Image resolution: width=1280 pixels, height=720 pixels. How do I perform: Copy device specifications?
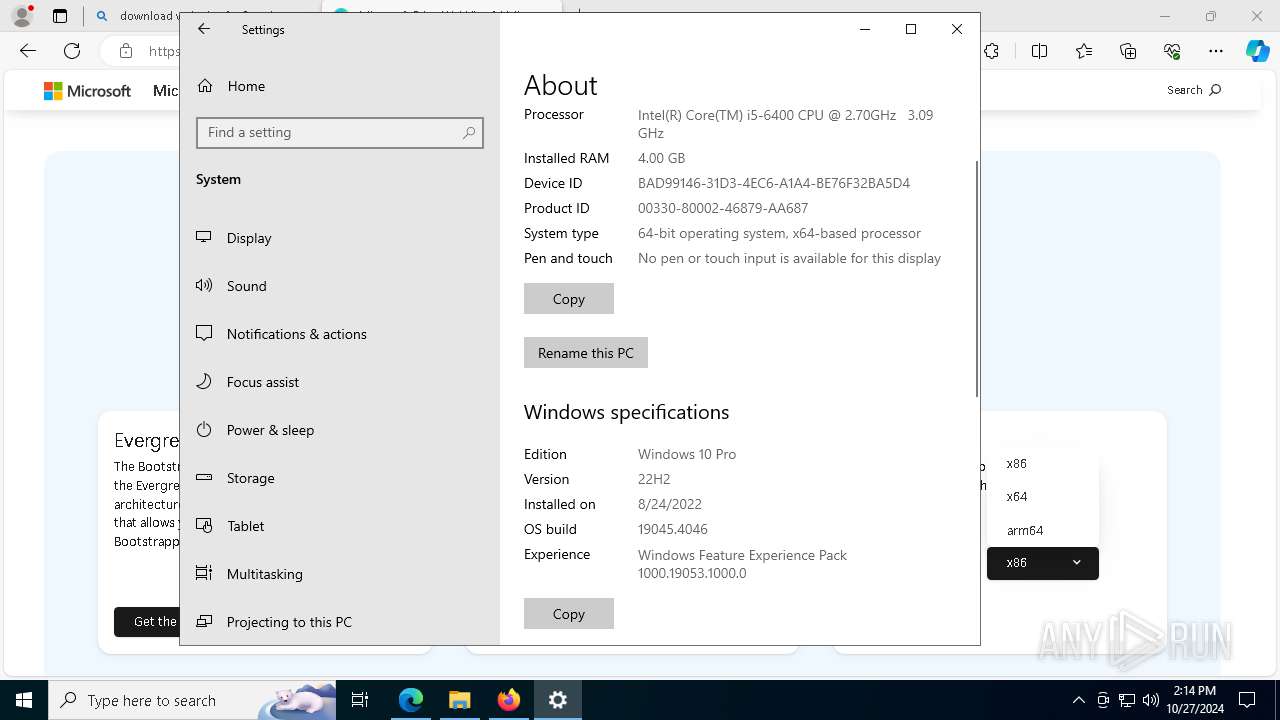569,299
